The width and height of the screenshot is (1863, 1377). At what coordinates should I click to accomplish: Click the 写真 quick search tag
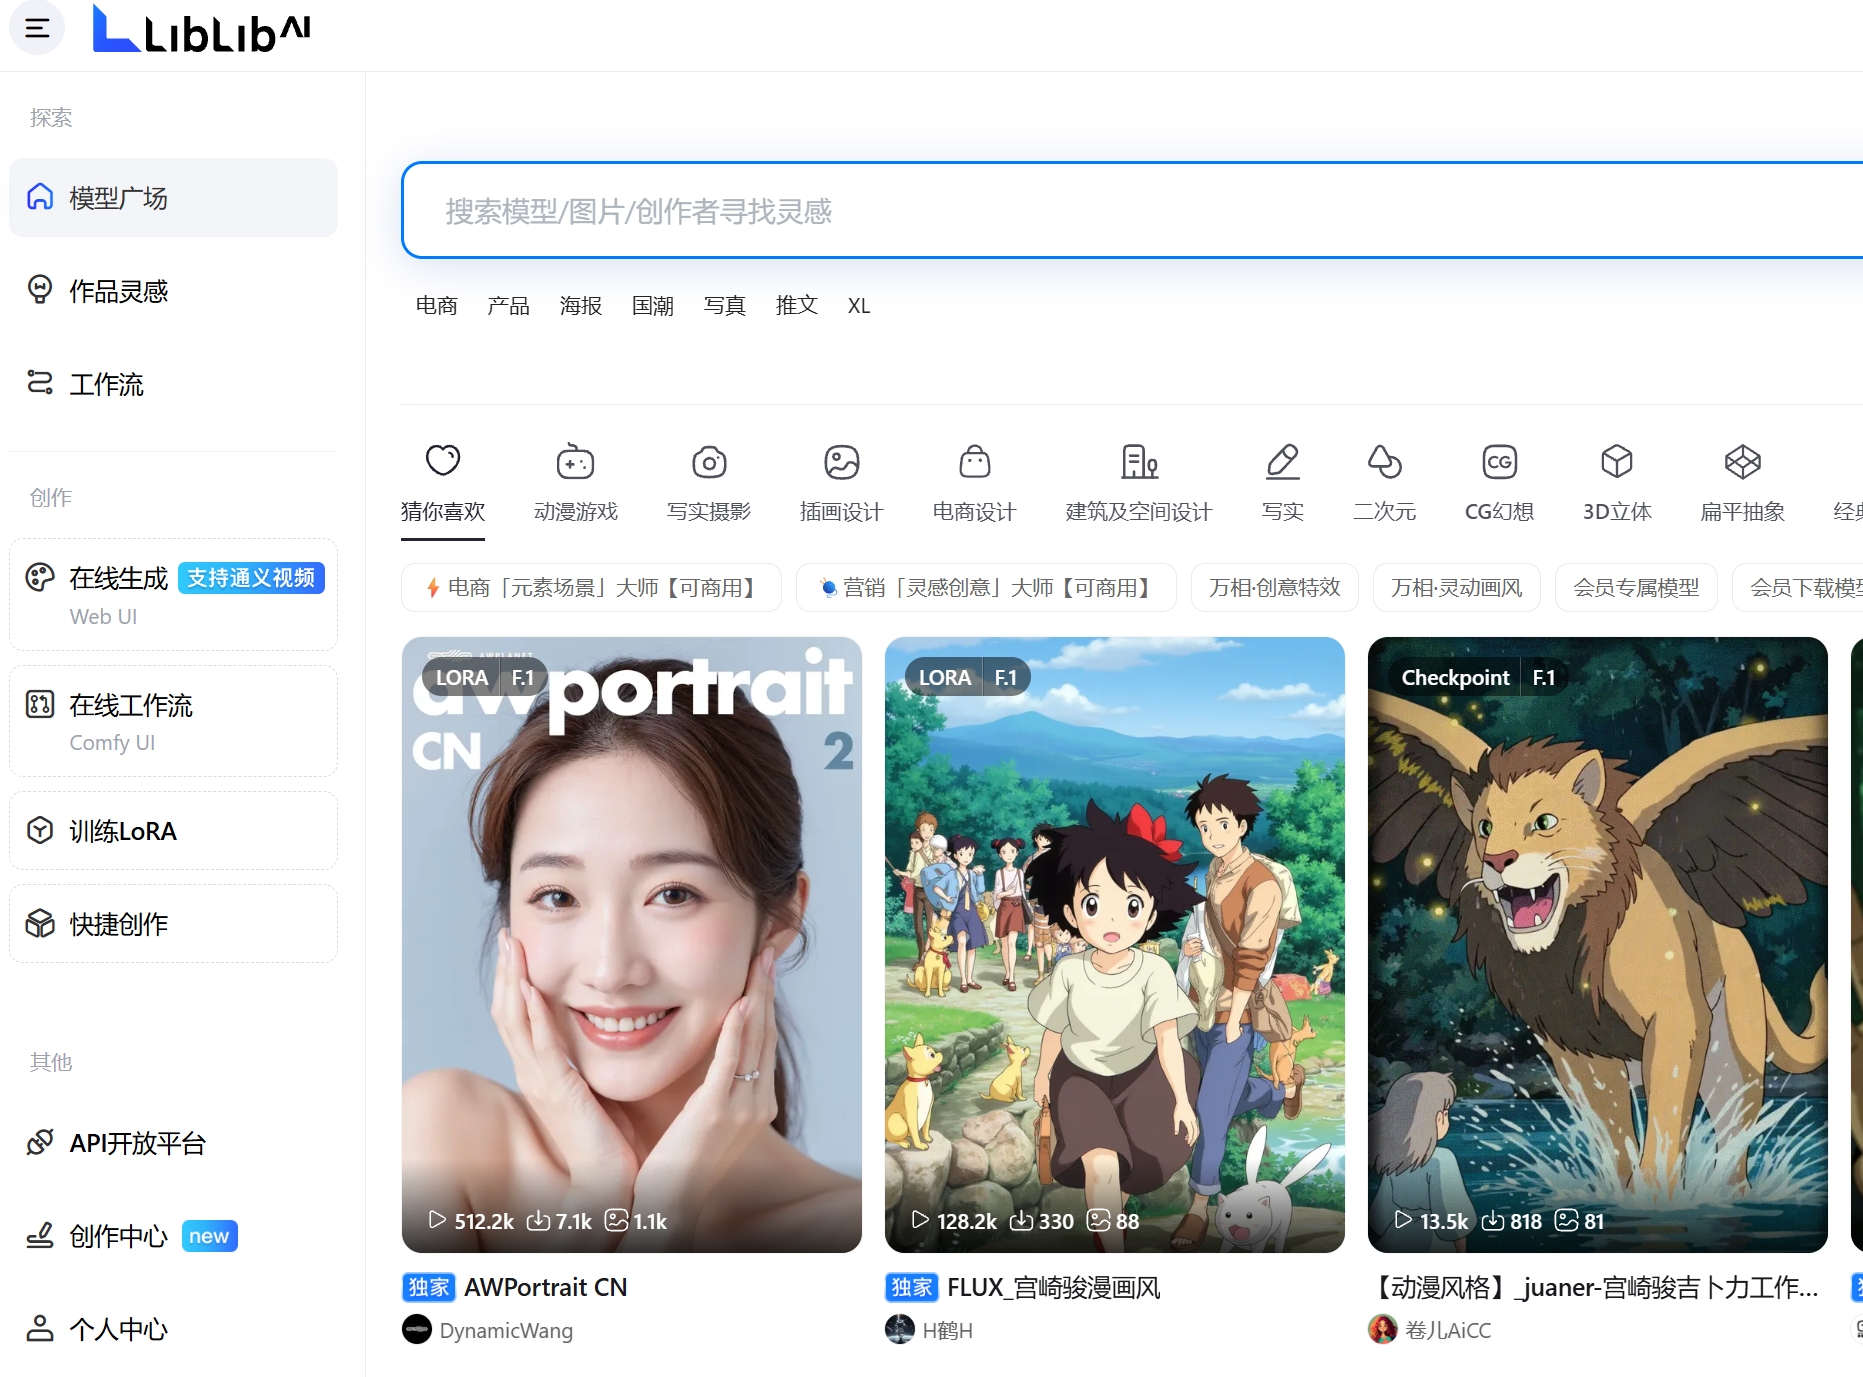pyautogui.click(x=724, y=305)
